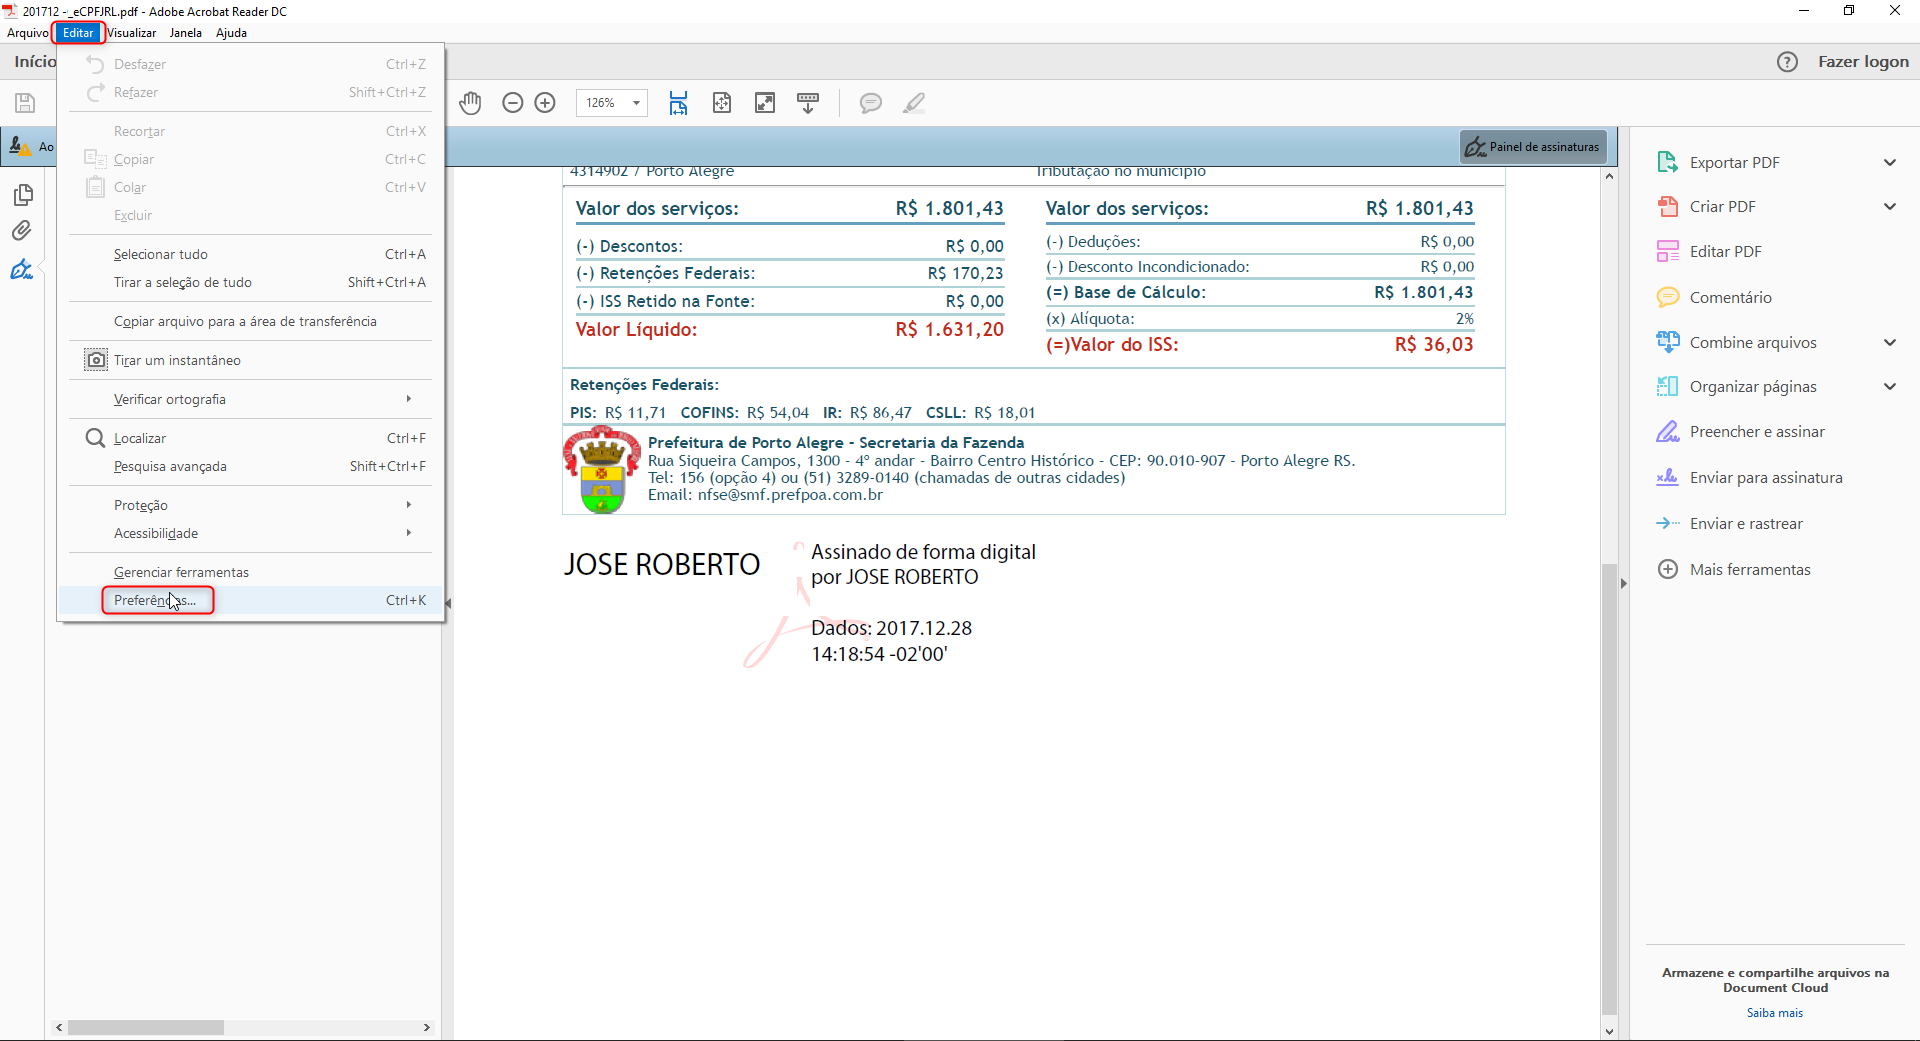
Task: Open the page thumbnails panel icon
Action: pyautogui.click(x=22, y=194)
